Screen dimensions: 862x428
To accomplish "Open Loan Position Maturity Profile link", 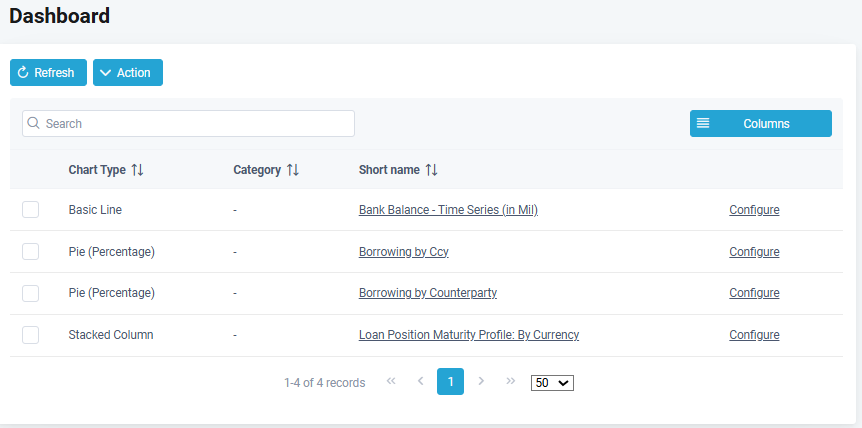I will pos(468,335).
